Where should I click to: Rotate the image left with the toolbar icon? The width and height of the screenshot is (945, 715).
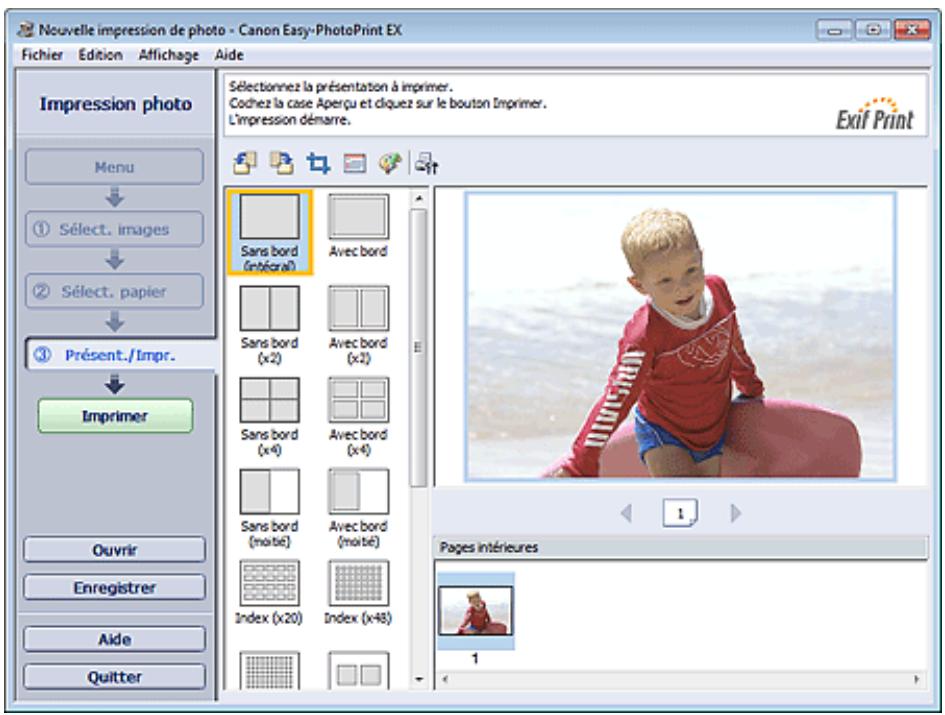coord(245,163)
